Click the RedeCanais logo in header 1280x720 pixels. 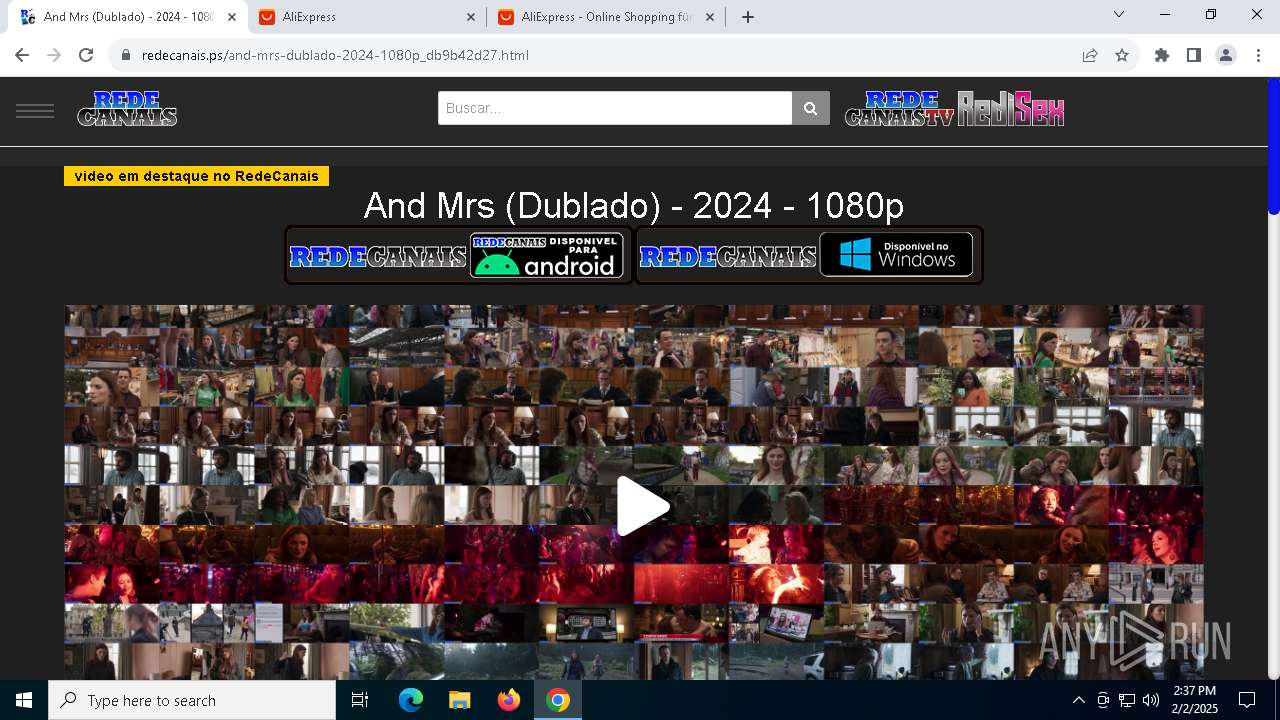pyautogui.click(x=127, y=108)
